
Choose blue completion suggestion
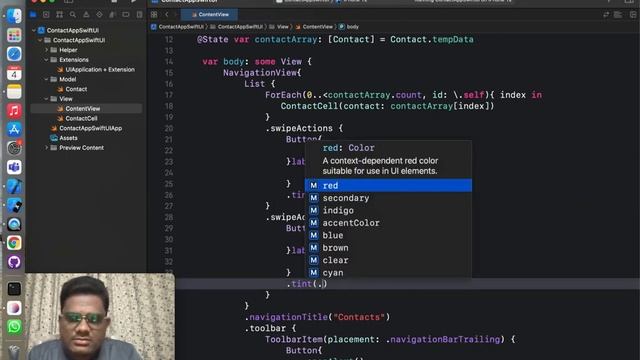388,236
